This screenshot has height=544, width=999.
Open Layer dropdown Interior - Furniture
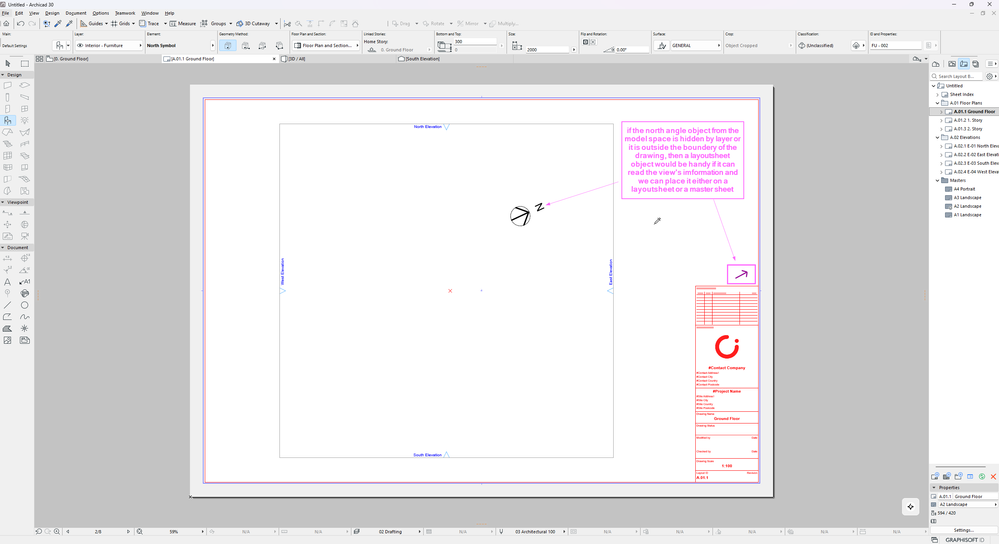109,46
